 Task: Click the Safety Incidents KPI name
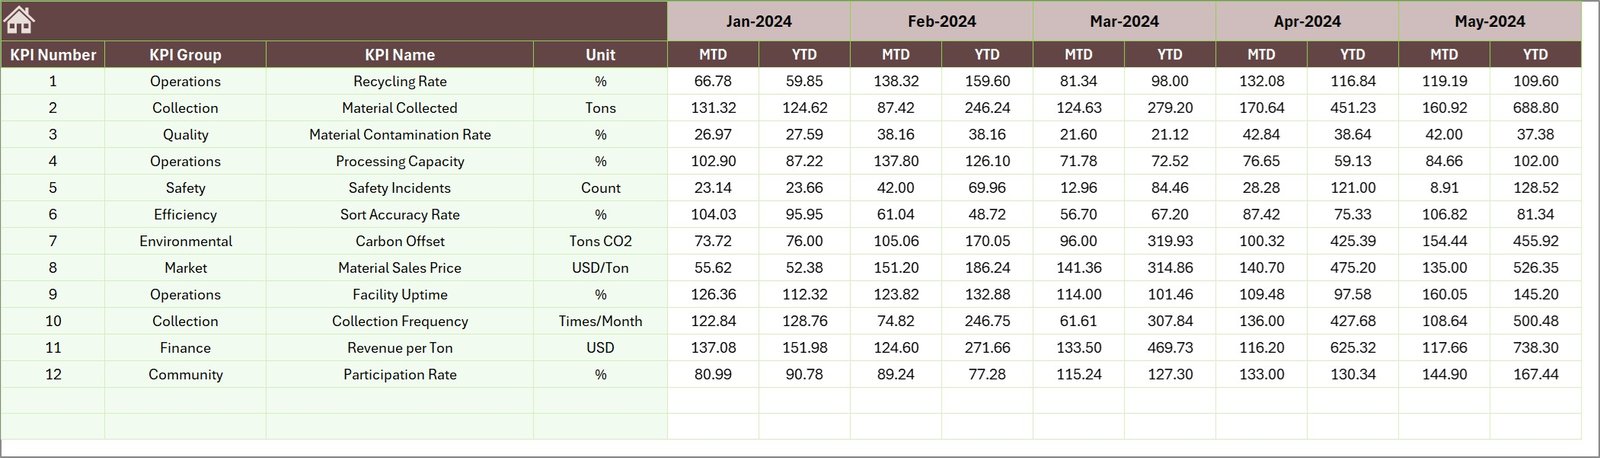[399, 188]
